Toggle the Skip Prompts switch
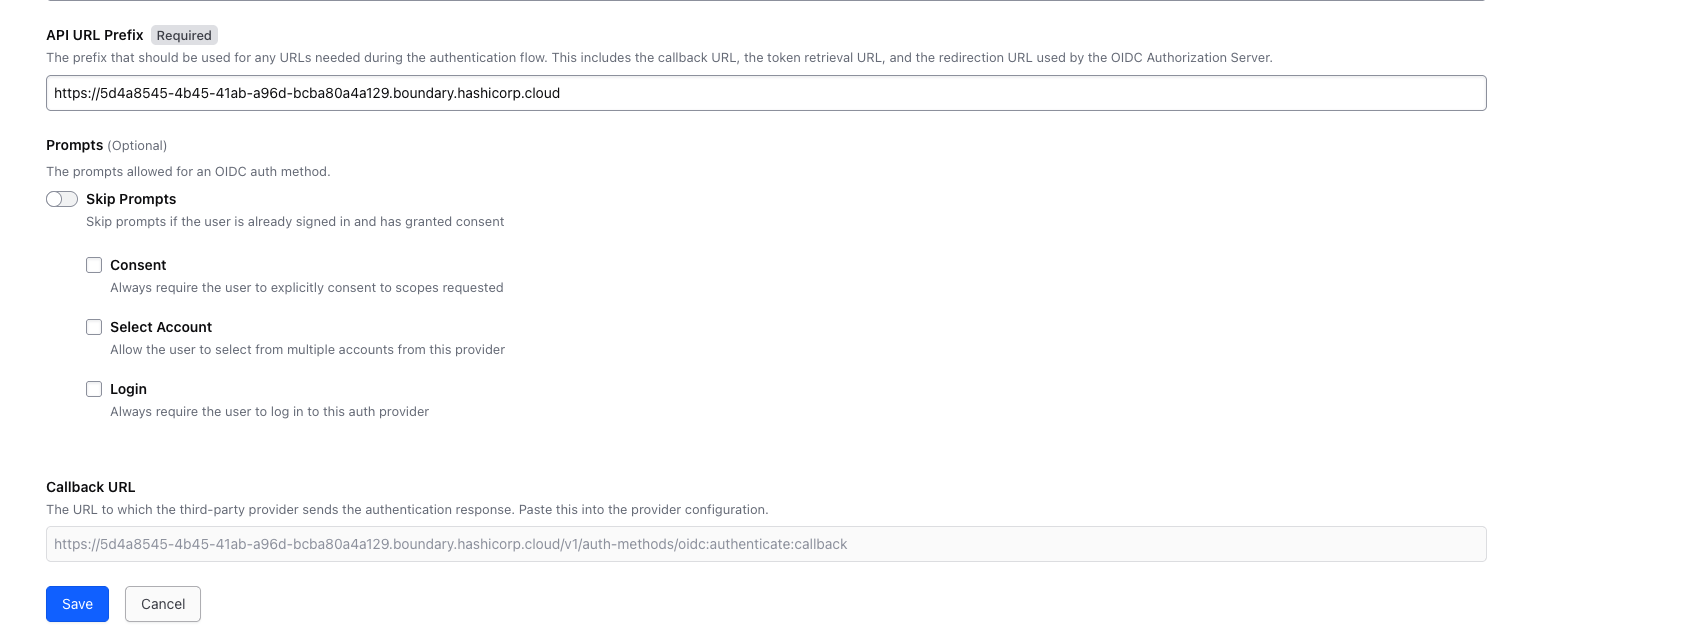 [x=62, y=199]
